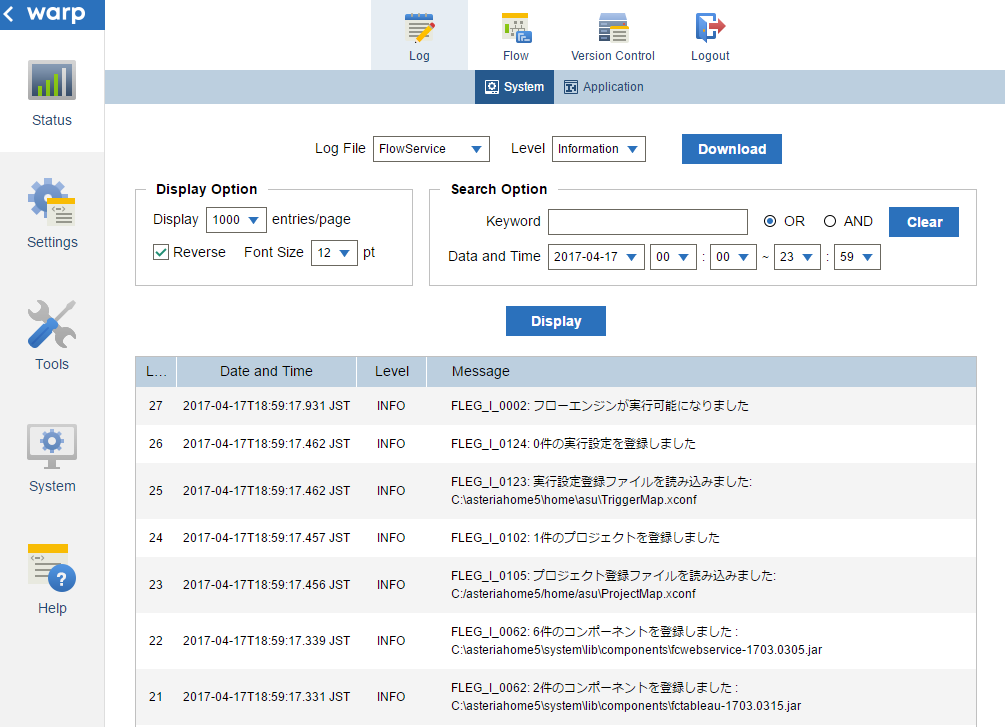Expand the entries per page dropdown
The height and width of the screenshot is (727, 1005).
[236, 219]
